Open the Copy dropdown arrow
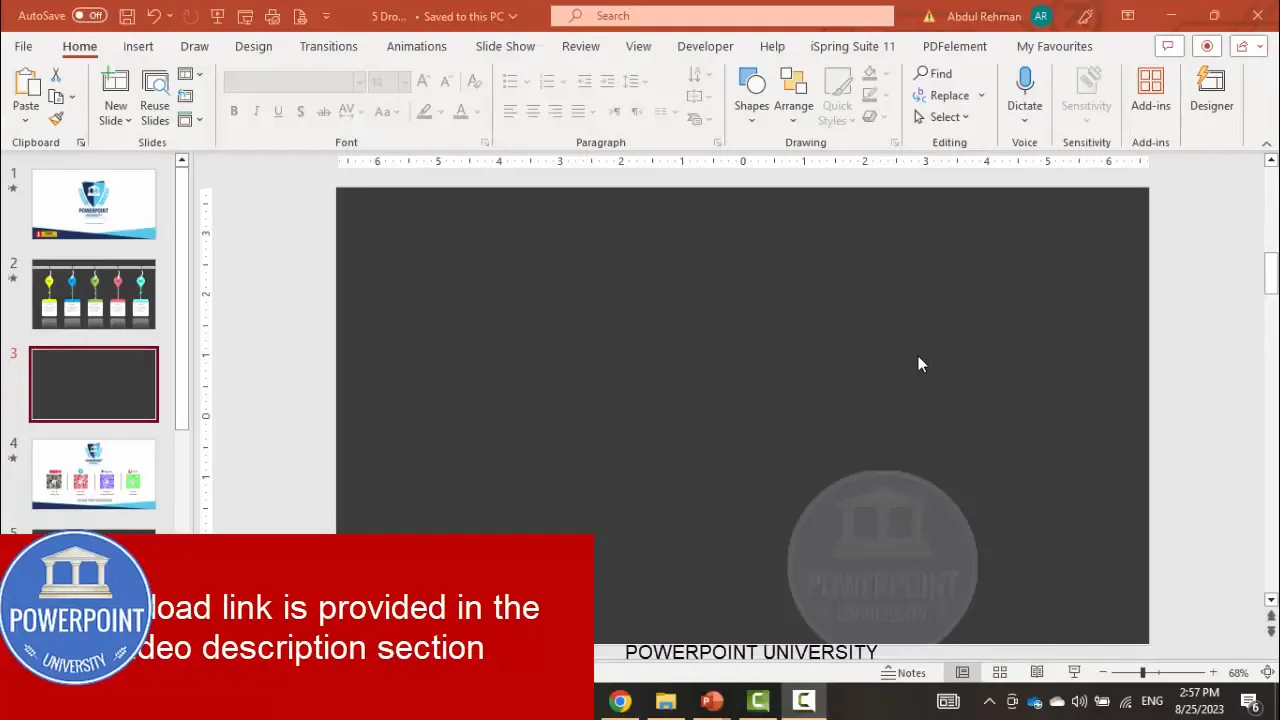Image resolution: width=1280 pixels, height=720 pixels. point(72,97)
